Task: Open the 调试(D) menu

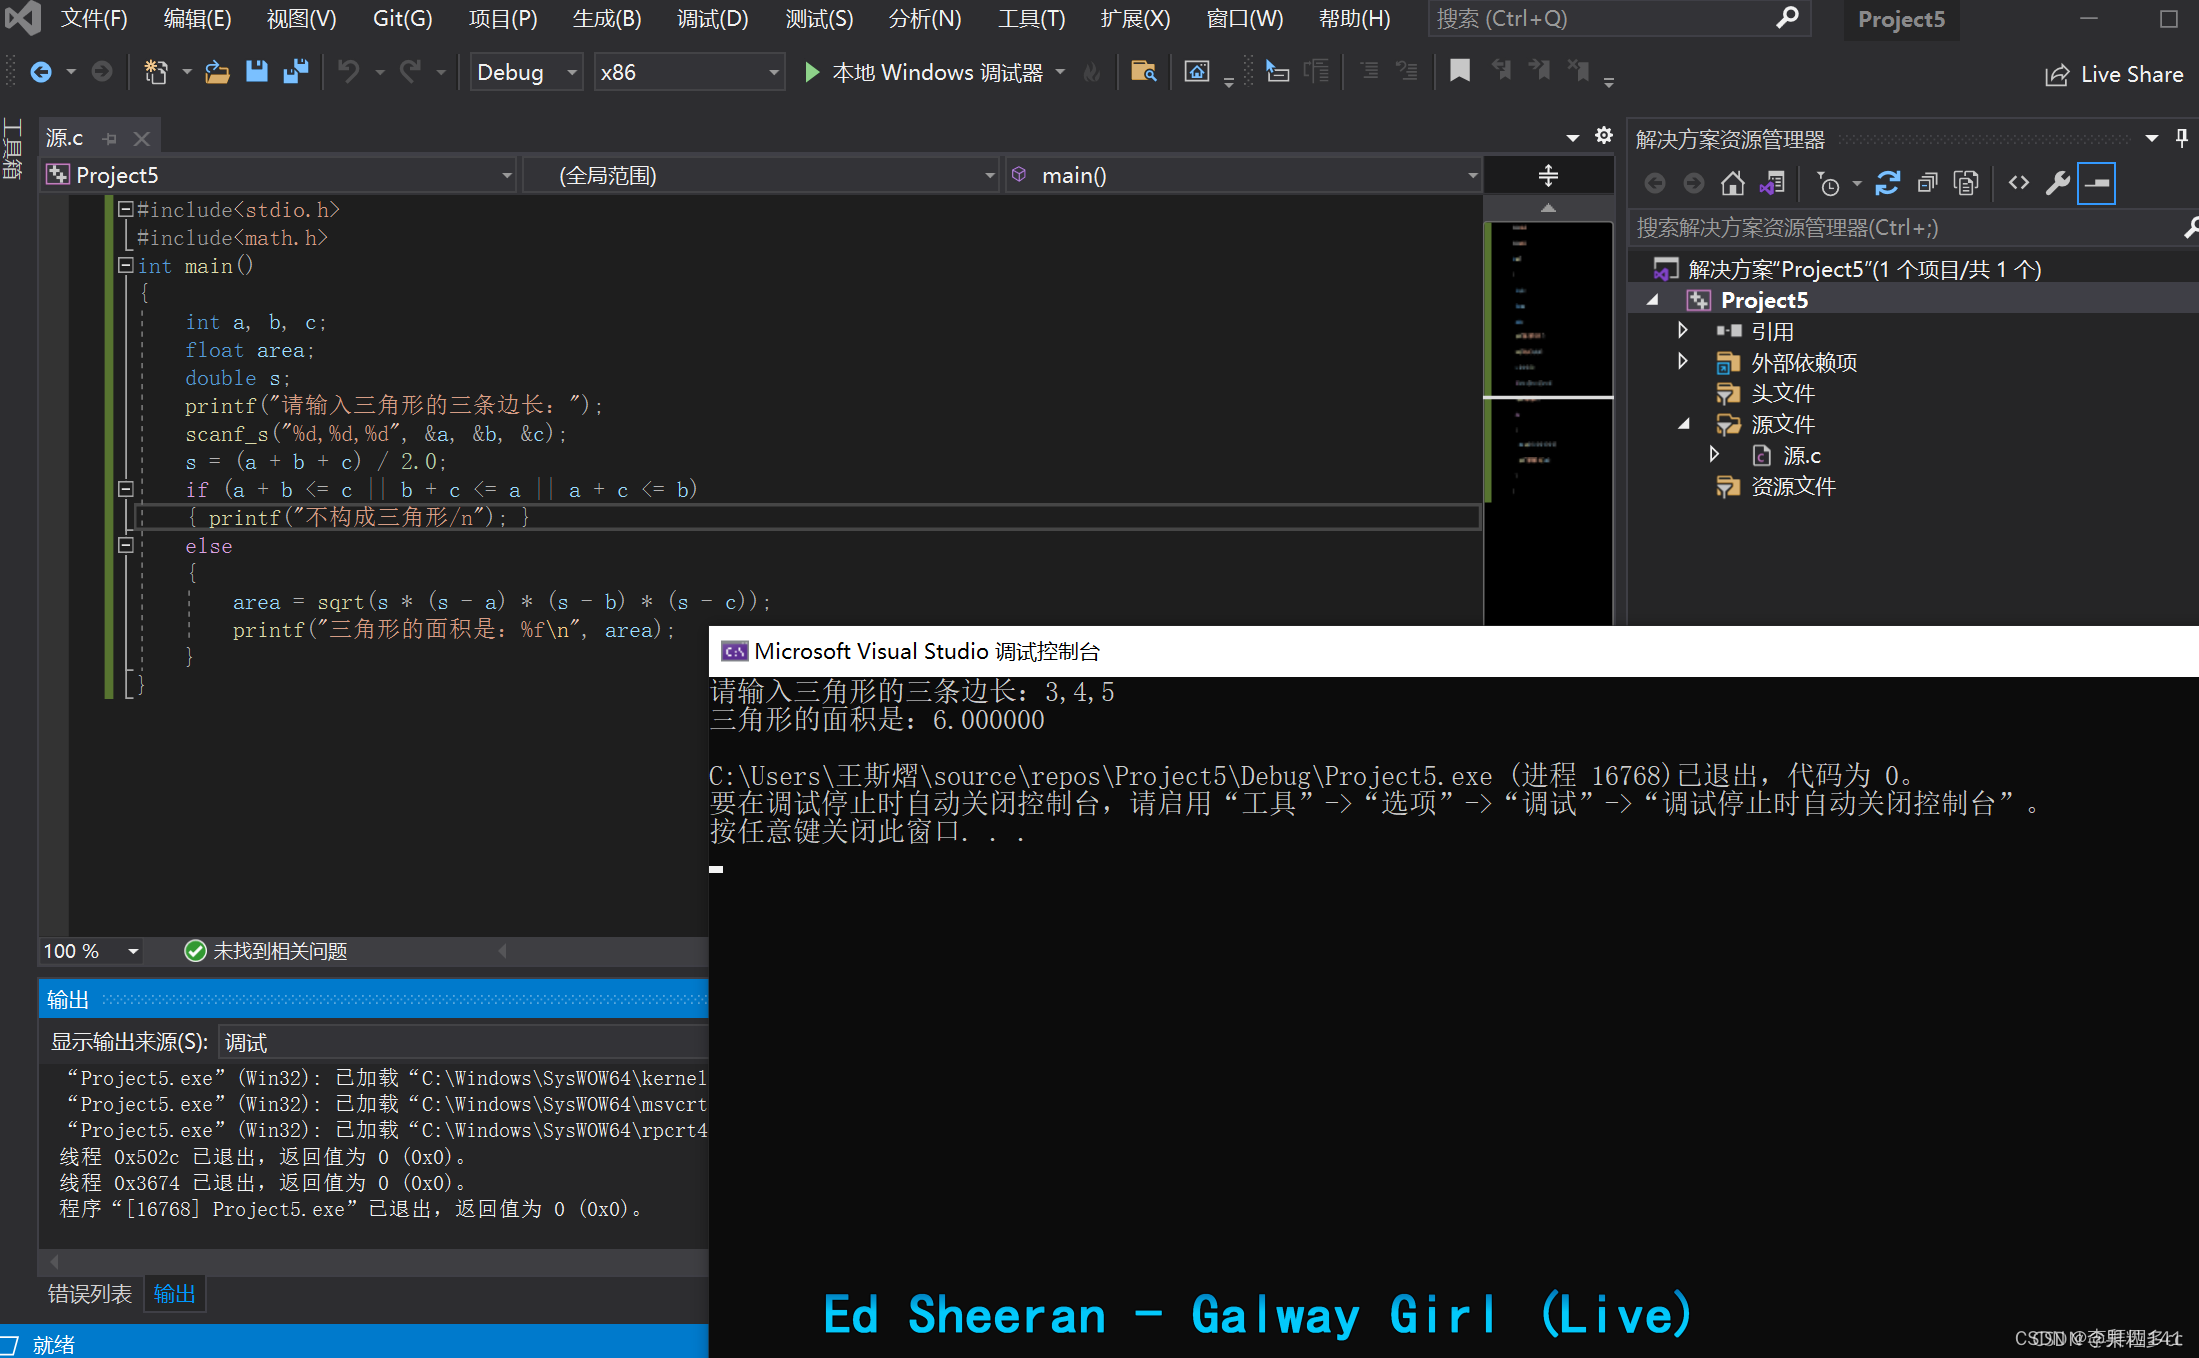Action: 712,18
